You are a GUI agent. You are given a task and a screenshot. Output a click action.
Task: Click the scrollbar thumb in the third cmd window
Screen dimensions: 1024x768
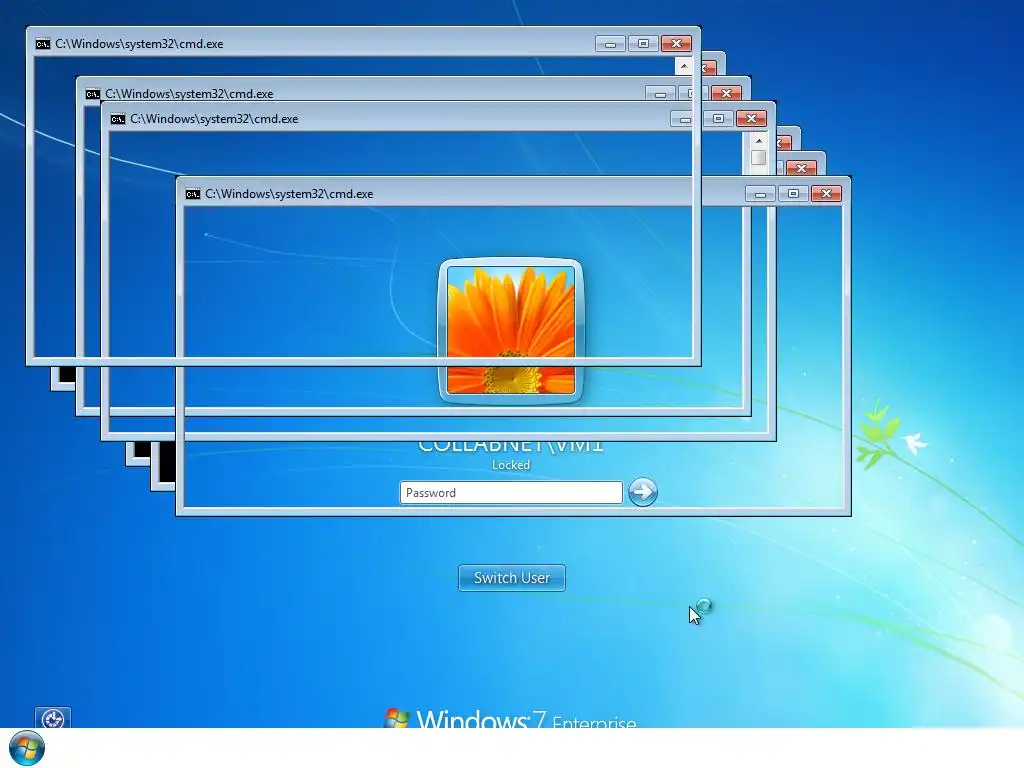click(759, 158)
